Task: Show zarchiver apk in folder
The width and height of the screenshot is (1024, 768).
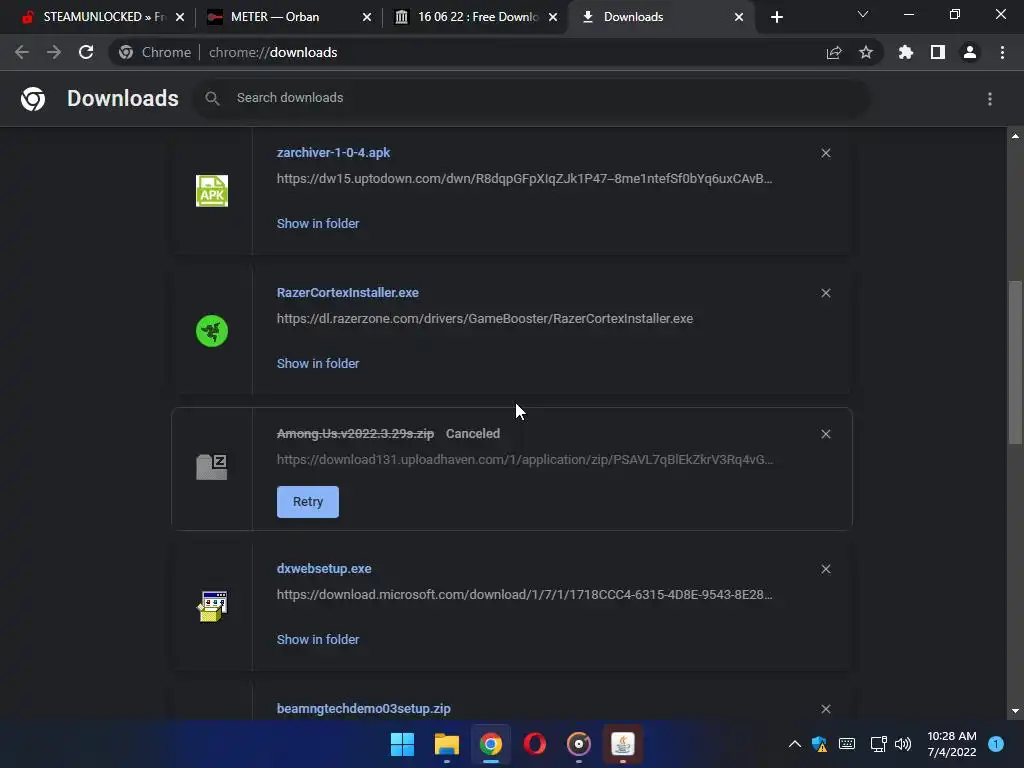Action: [318, 223]
